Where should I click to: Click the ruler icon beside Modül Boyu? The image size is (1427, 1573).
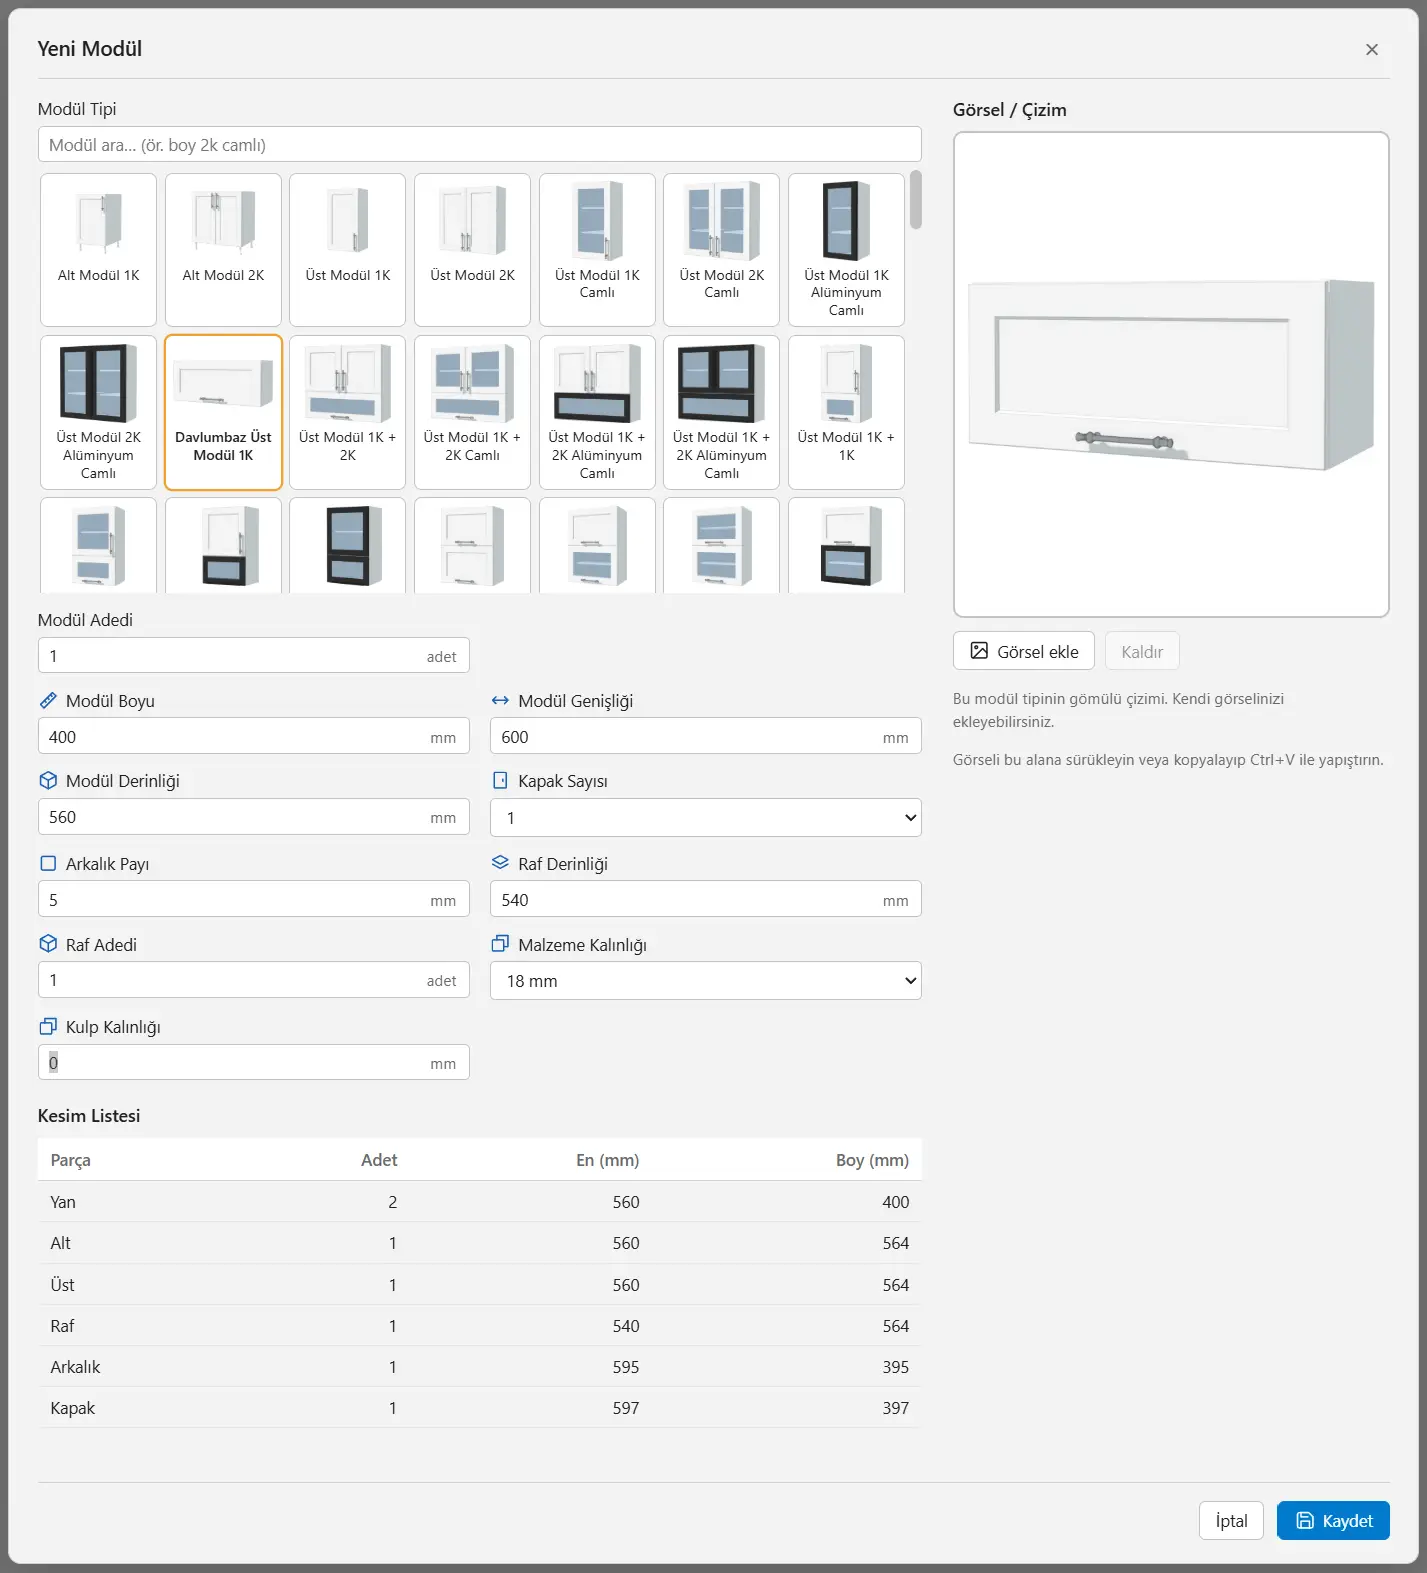(48, 701)
